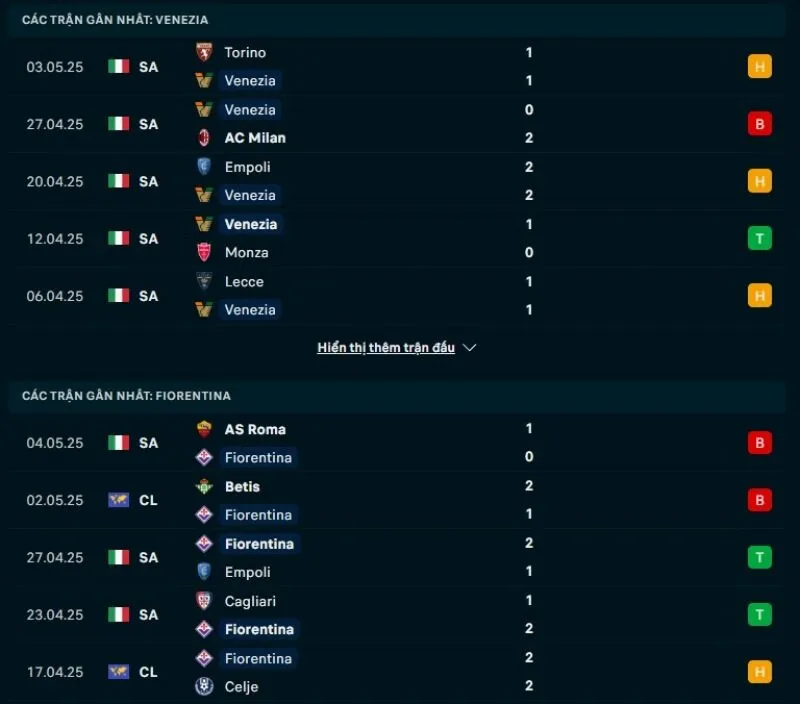Select the Betis club badge
Viewport: 800px width, 704px height.
205,486
